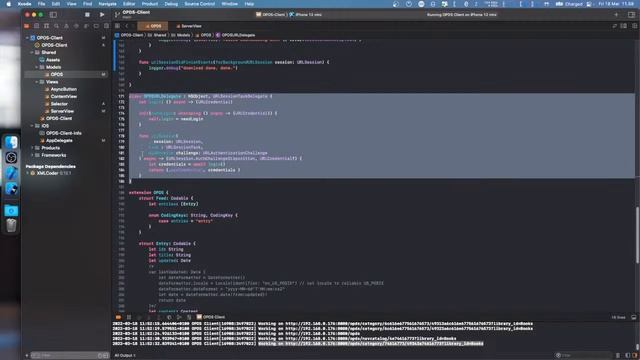Screen dimensions: 640x360
Task: Open the Trash in the Dock
Action: click(x=11, y=225)
